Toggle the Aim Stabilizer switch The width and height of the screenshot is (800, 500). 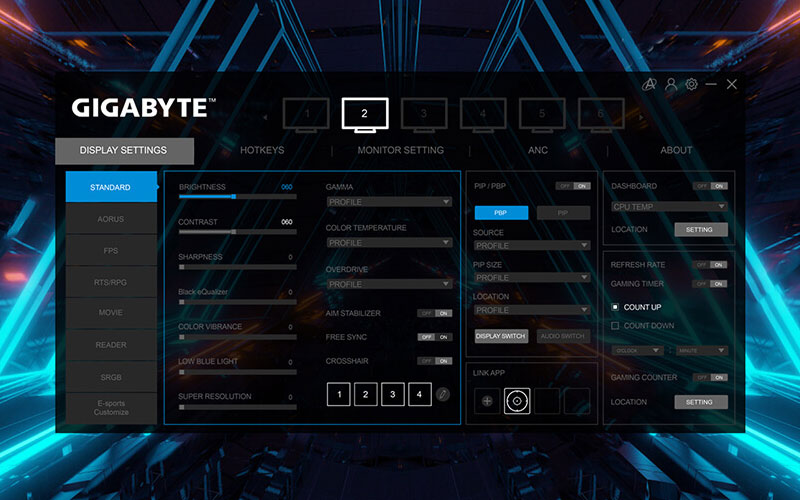pos(435,313)
